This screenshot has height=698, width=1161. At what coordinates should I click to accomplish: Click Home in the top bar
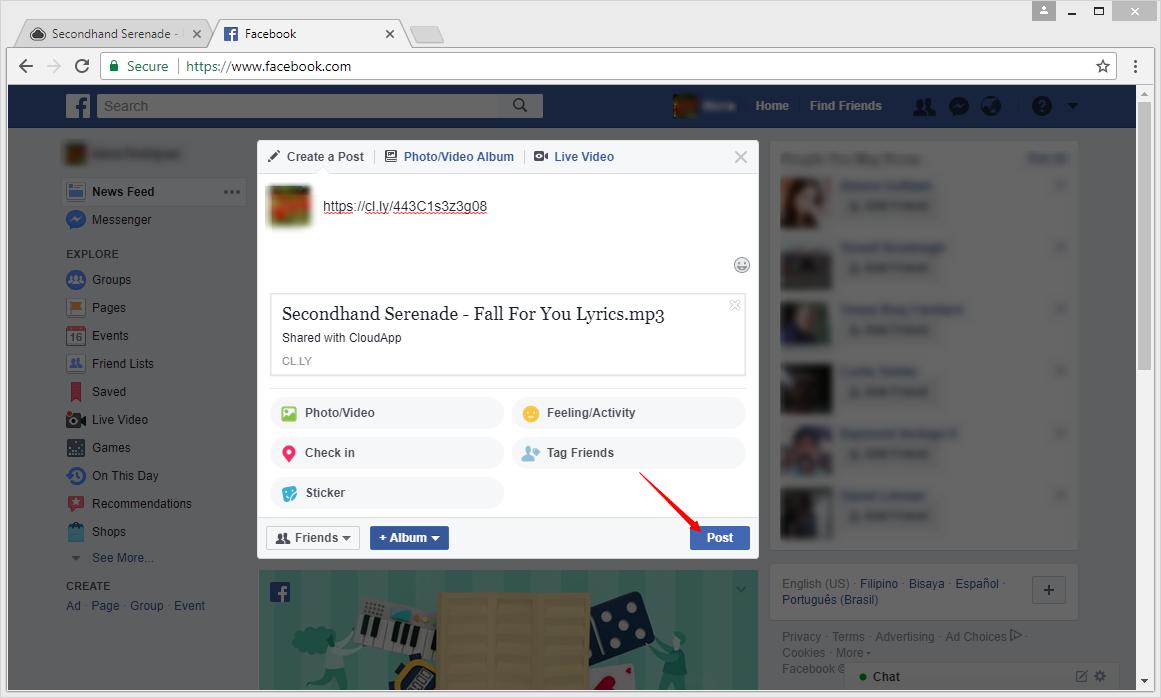(x=772, y=106)
